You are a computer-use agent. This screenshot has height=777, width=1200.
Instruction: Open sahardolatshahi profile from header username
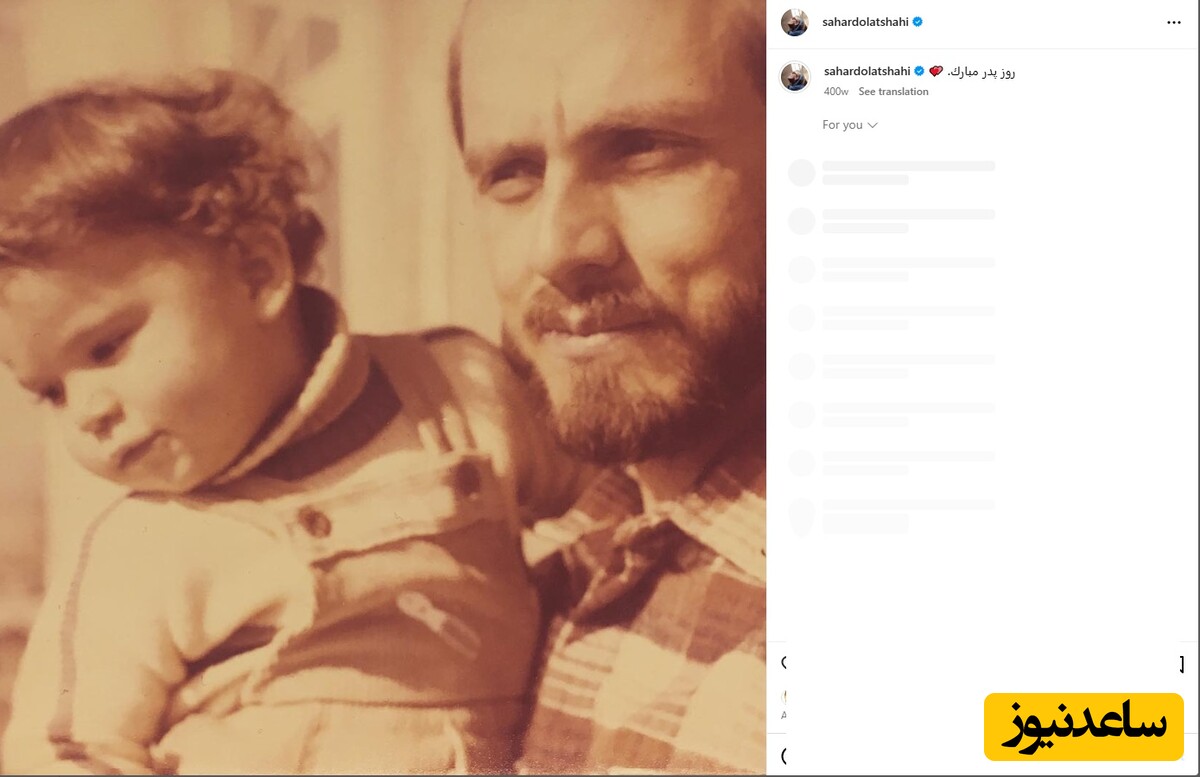point(866,22)
